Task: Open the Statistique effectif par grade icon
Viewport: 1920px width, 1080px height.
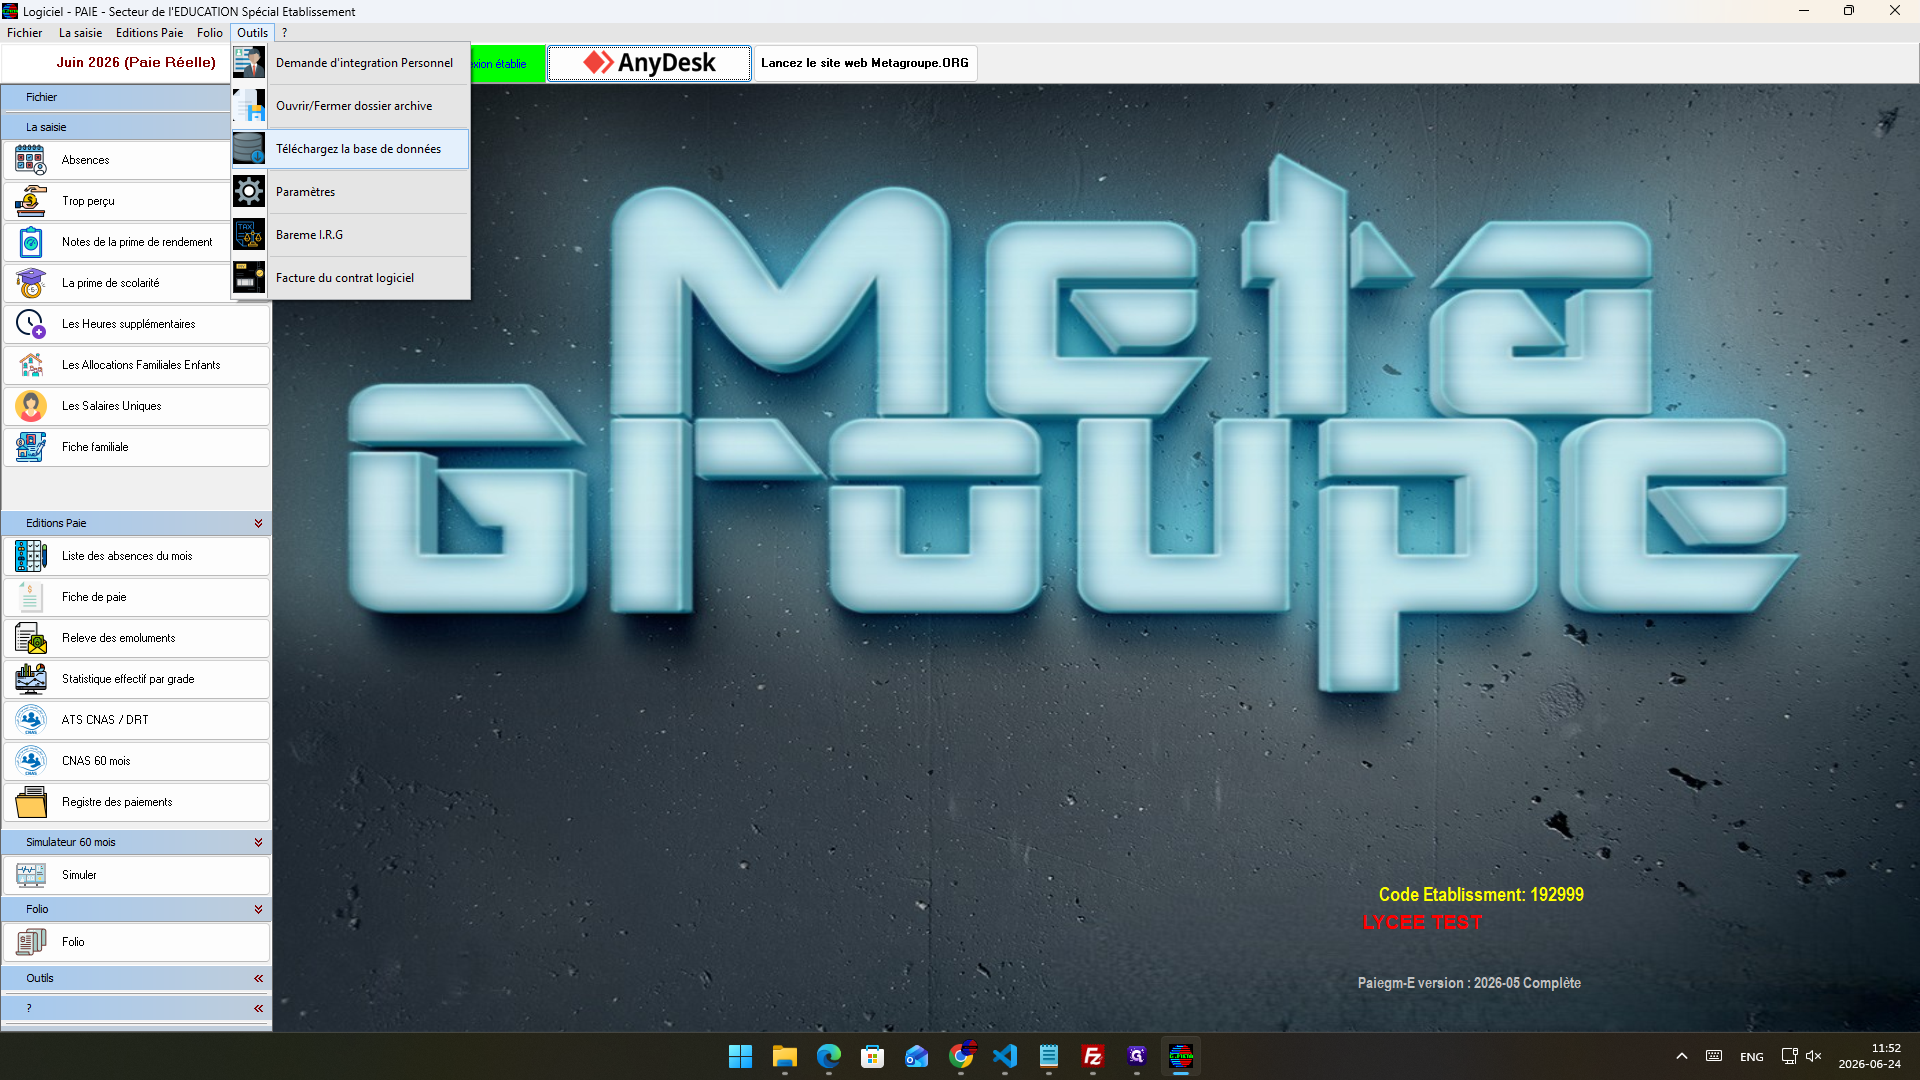Action: [x=30, y=679]
